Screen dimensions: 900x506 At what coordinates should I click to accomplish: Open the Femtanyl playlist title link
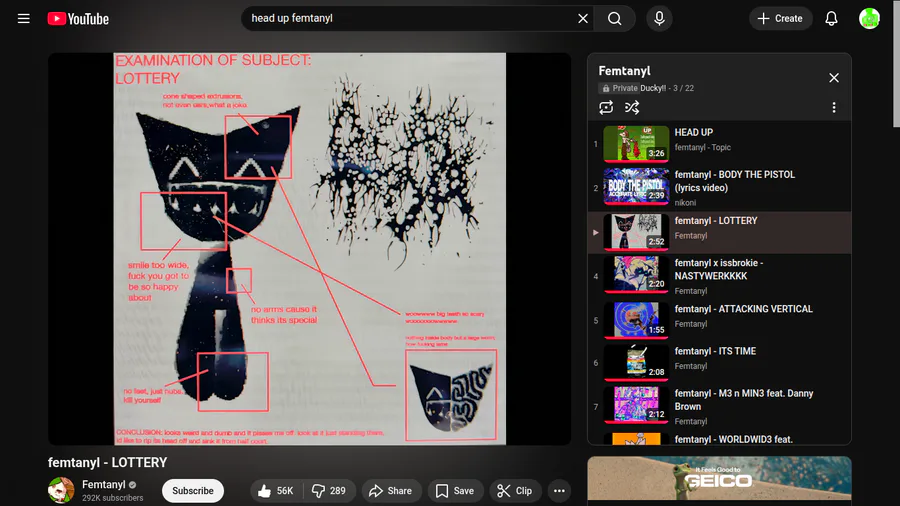pyautogui.click(x=624, y=71)
